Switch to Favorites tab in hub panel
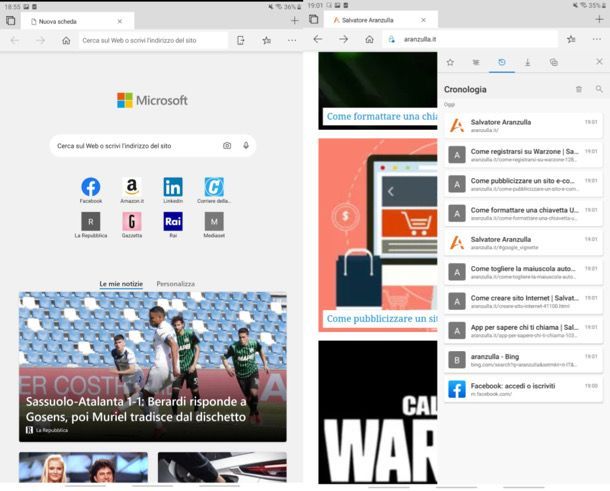This screenshot has width=610, height=491. click(x=450, y=62)
